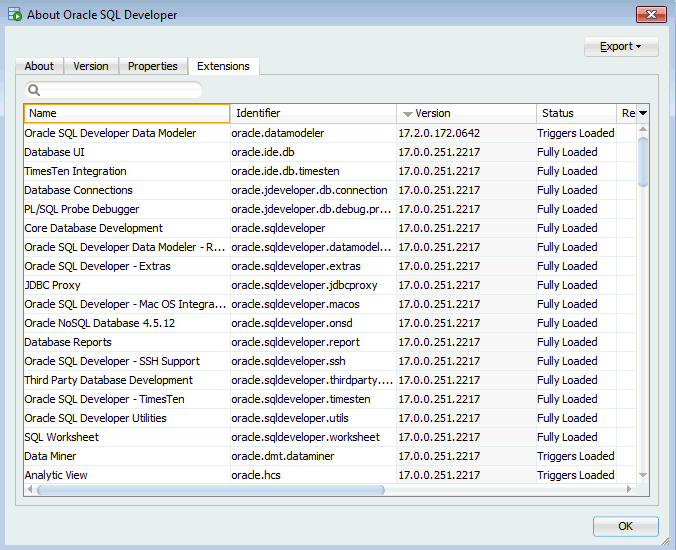
Task: Click the horizontal scrollbar right arrow
Action: pyautogui.click(x=629, y=489)
